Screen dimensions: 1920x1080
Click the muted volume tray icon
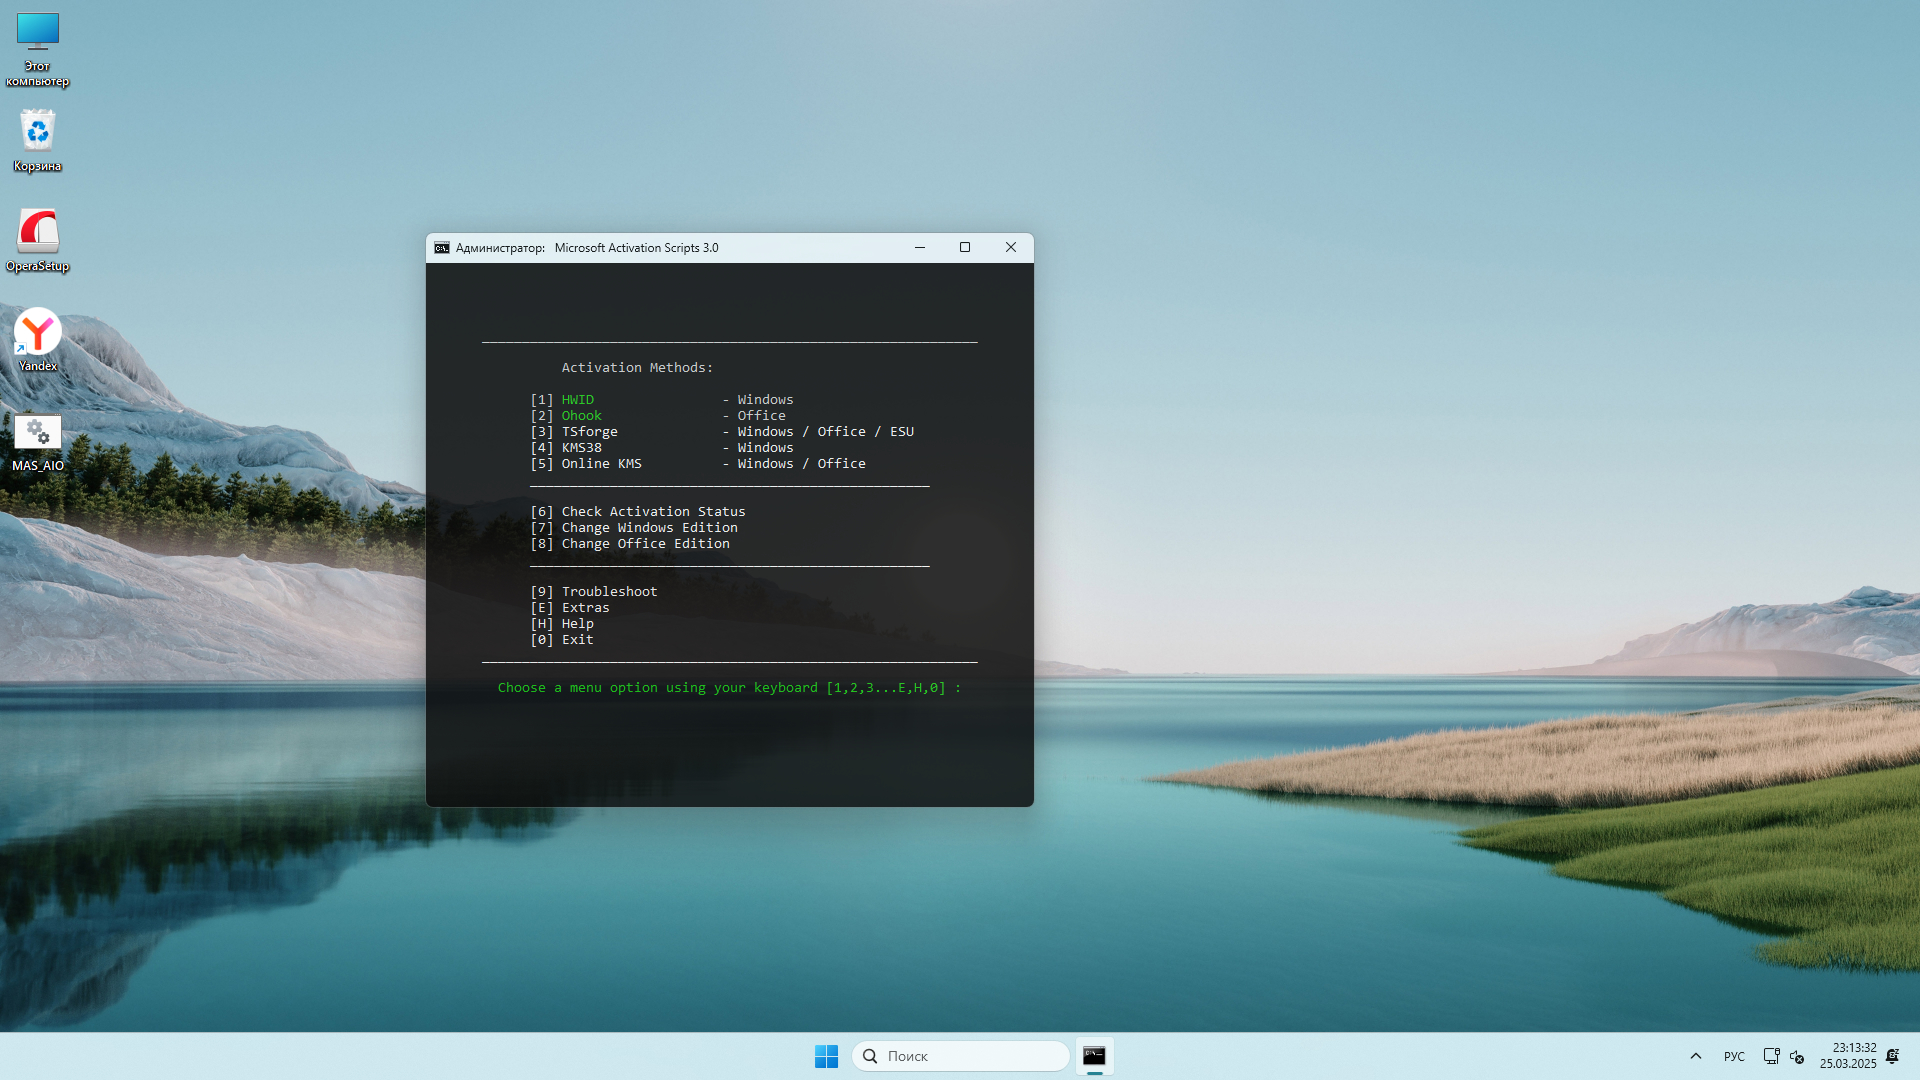(x=1797, y=1056)
